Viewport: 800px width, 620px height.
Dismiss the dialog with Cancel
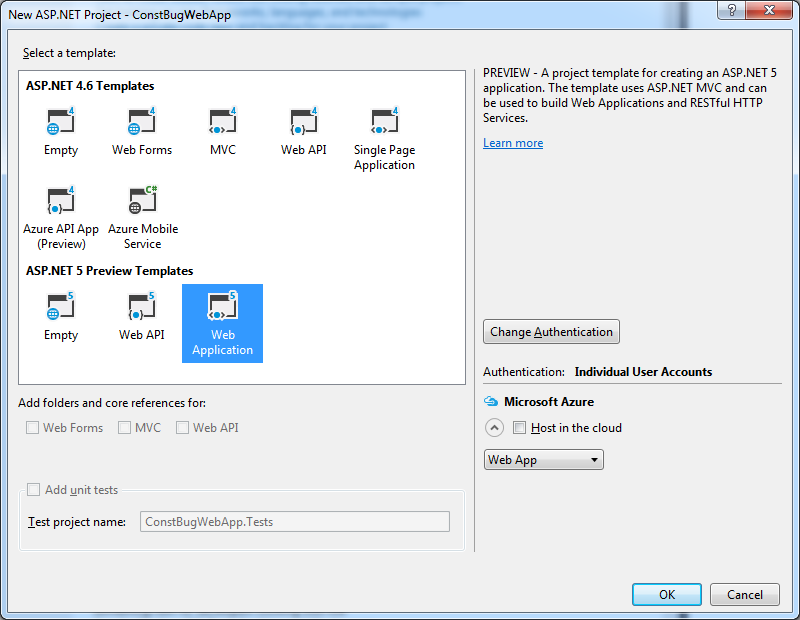744,594
